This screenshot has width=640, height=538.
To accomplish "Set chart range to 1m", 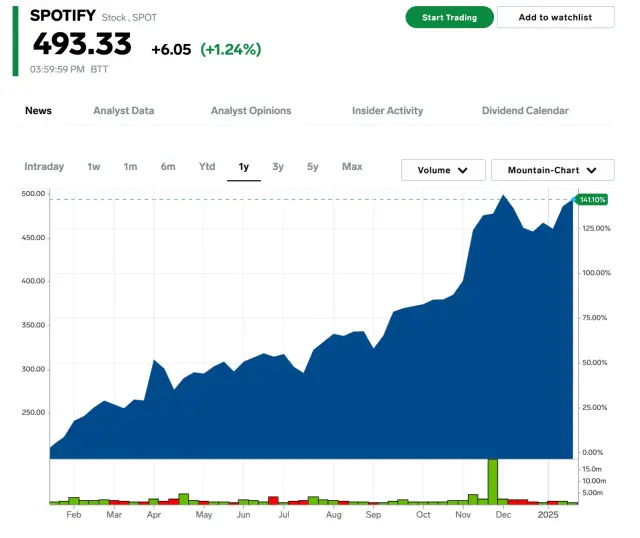I will click(130, 167).
